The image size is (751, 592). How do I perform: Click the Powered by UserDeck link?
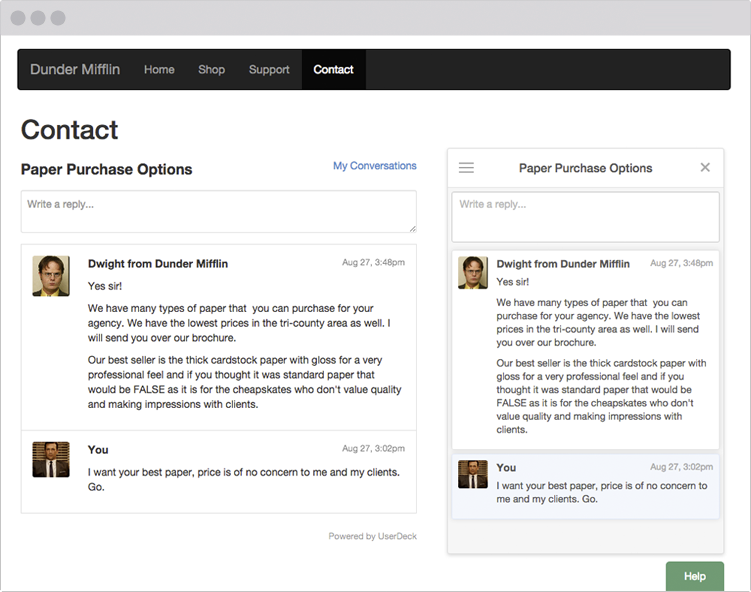click(372, 536)
